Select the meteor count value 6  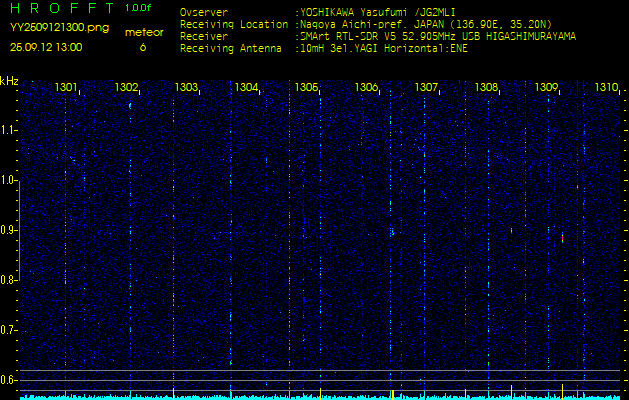coord(142,47)
